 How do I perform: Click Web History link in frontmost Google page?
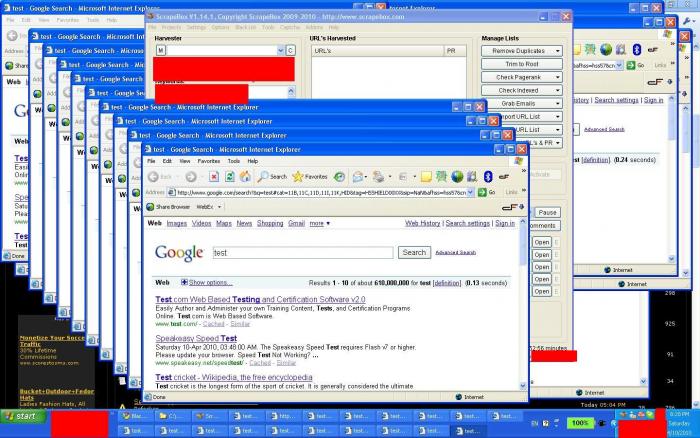click(422, 223)
